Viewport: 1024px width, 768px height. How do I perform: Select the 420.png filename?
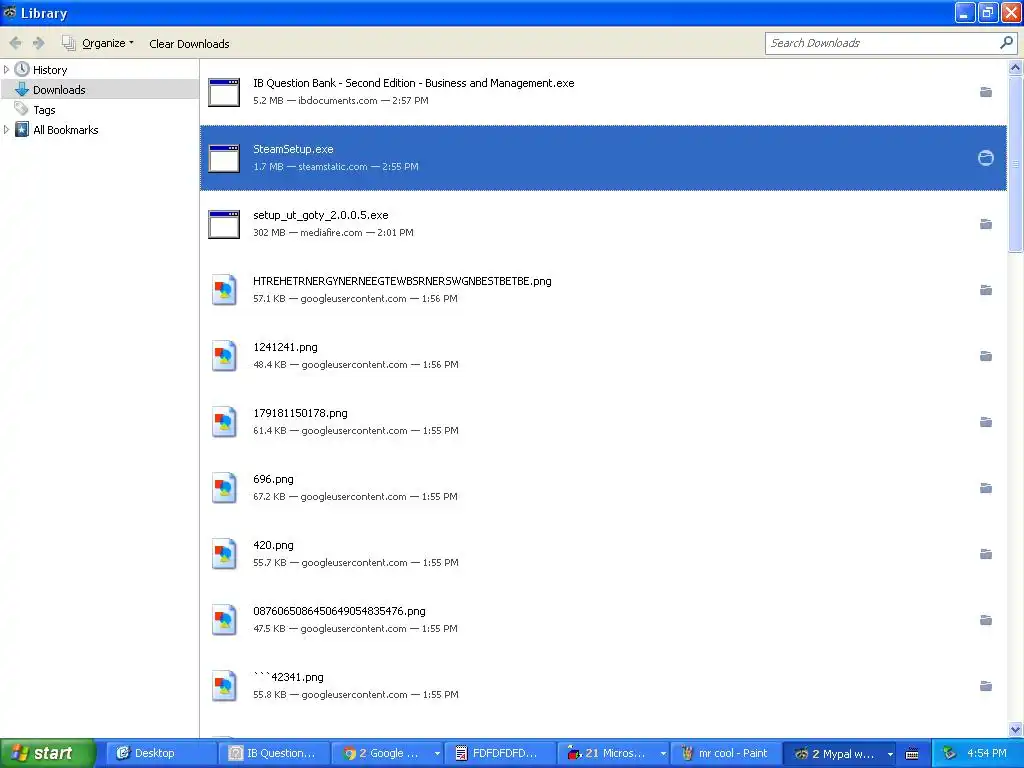[x=273, y=545]
